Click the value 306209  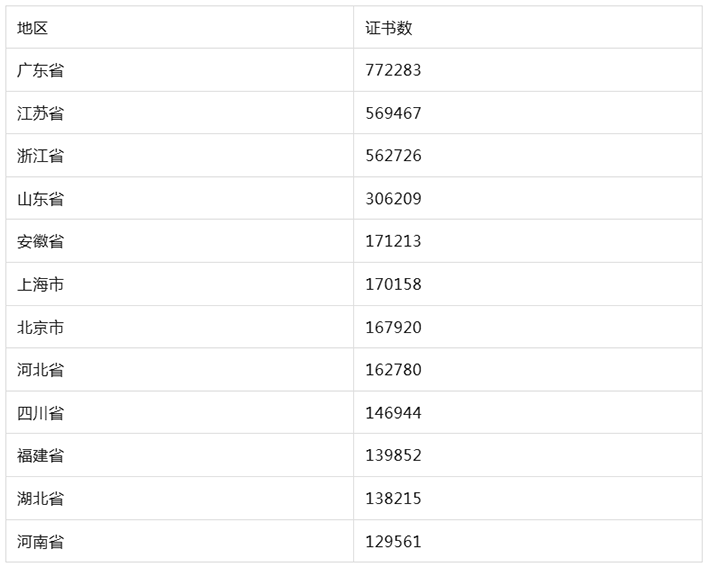click(x=393, y=199)
